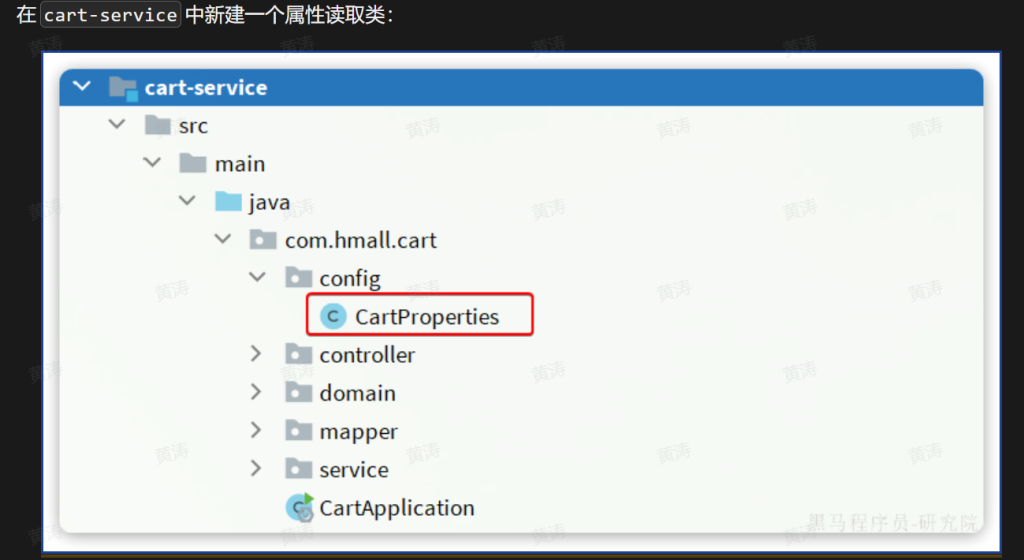This screenshot has width=1024, height=560.
Task: Expand the service package chevron
Action: [x=257, y=469]
